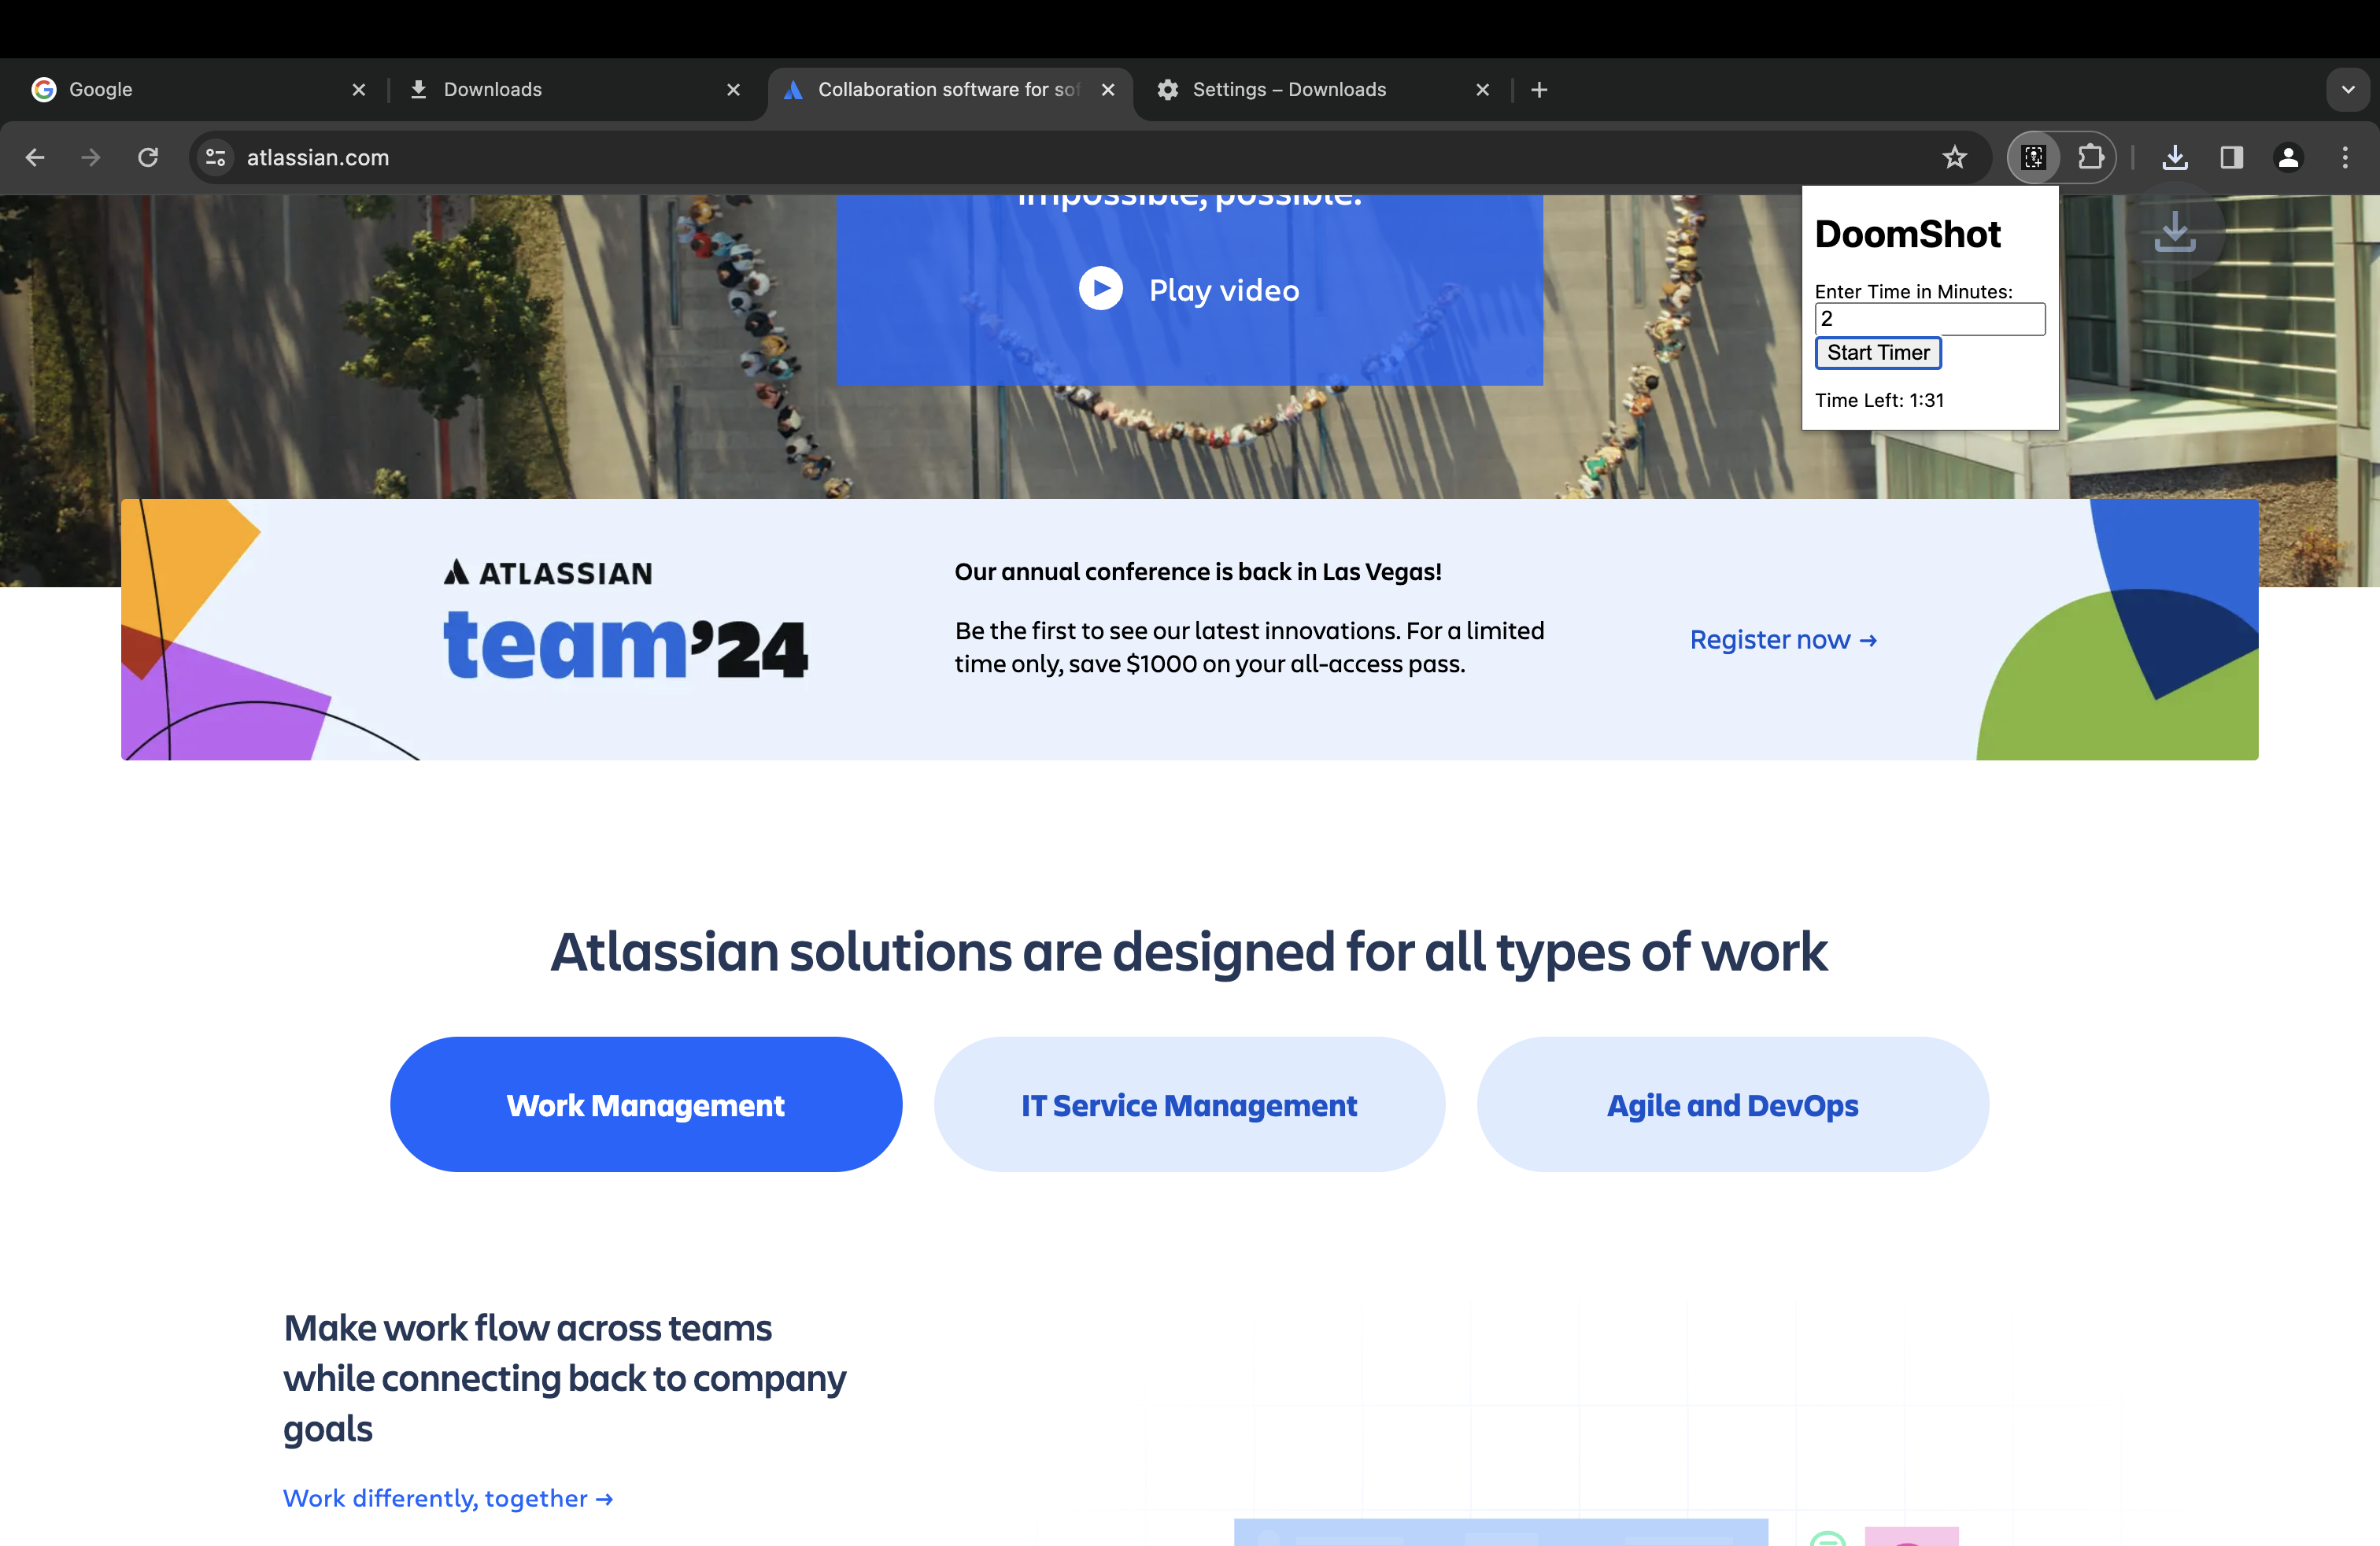View site information icon in address bar
2380x1546 pixels.
point(215,157)
